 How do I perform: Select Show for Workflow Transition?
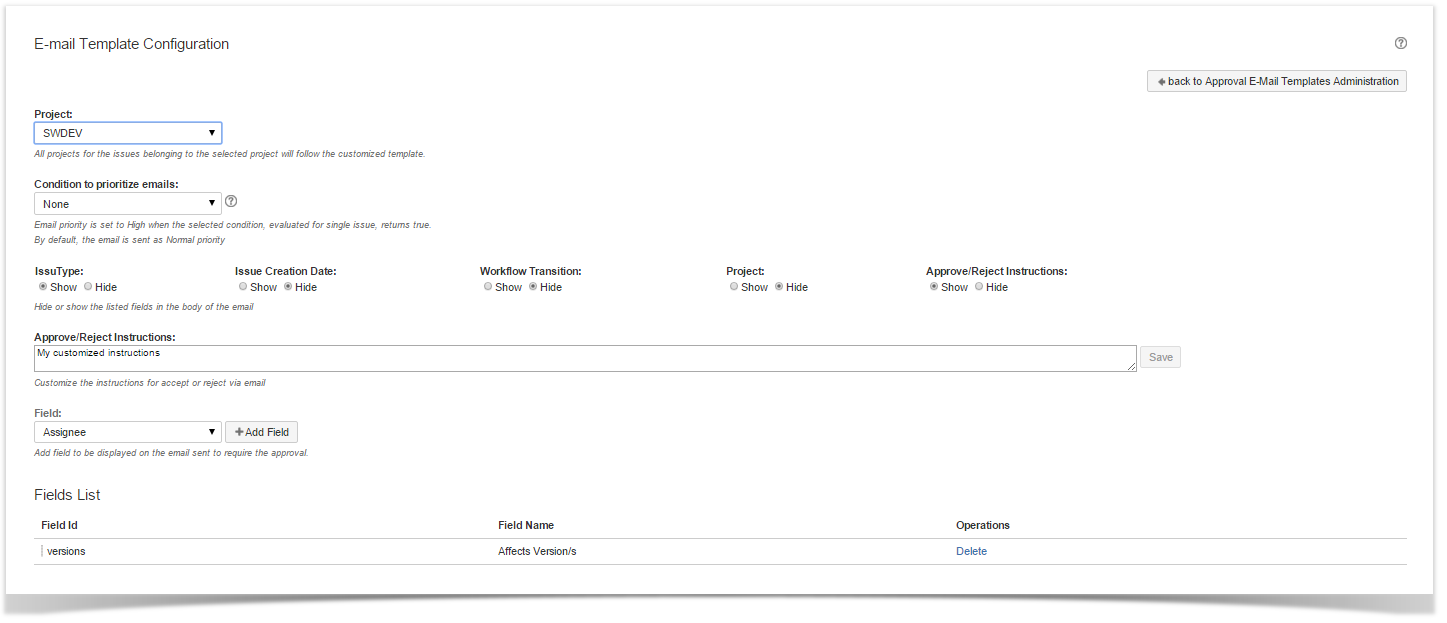pos(488,287)
